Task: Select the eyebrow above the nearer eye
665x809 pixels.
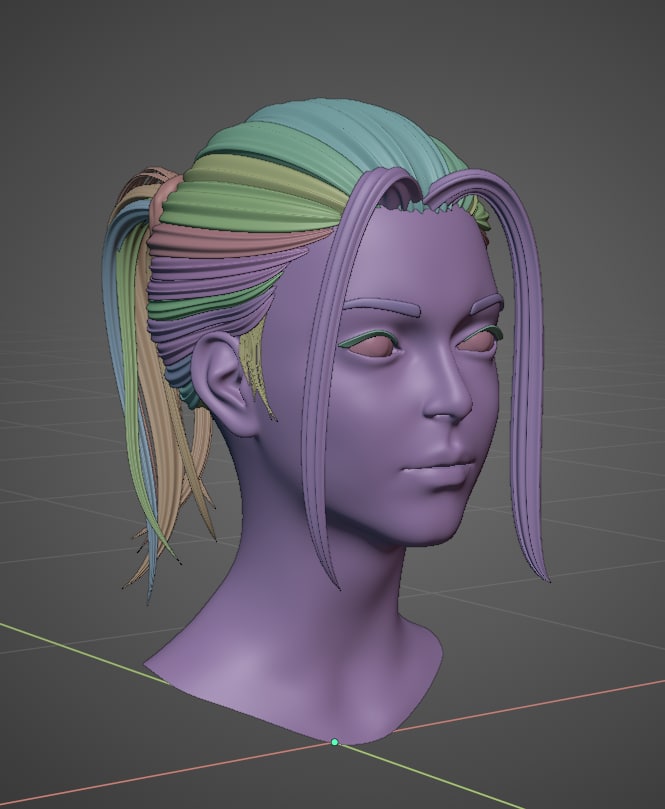Action: click(383, 308)
